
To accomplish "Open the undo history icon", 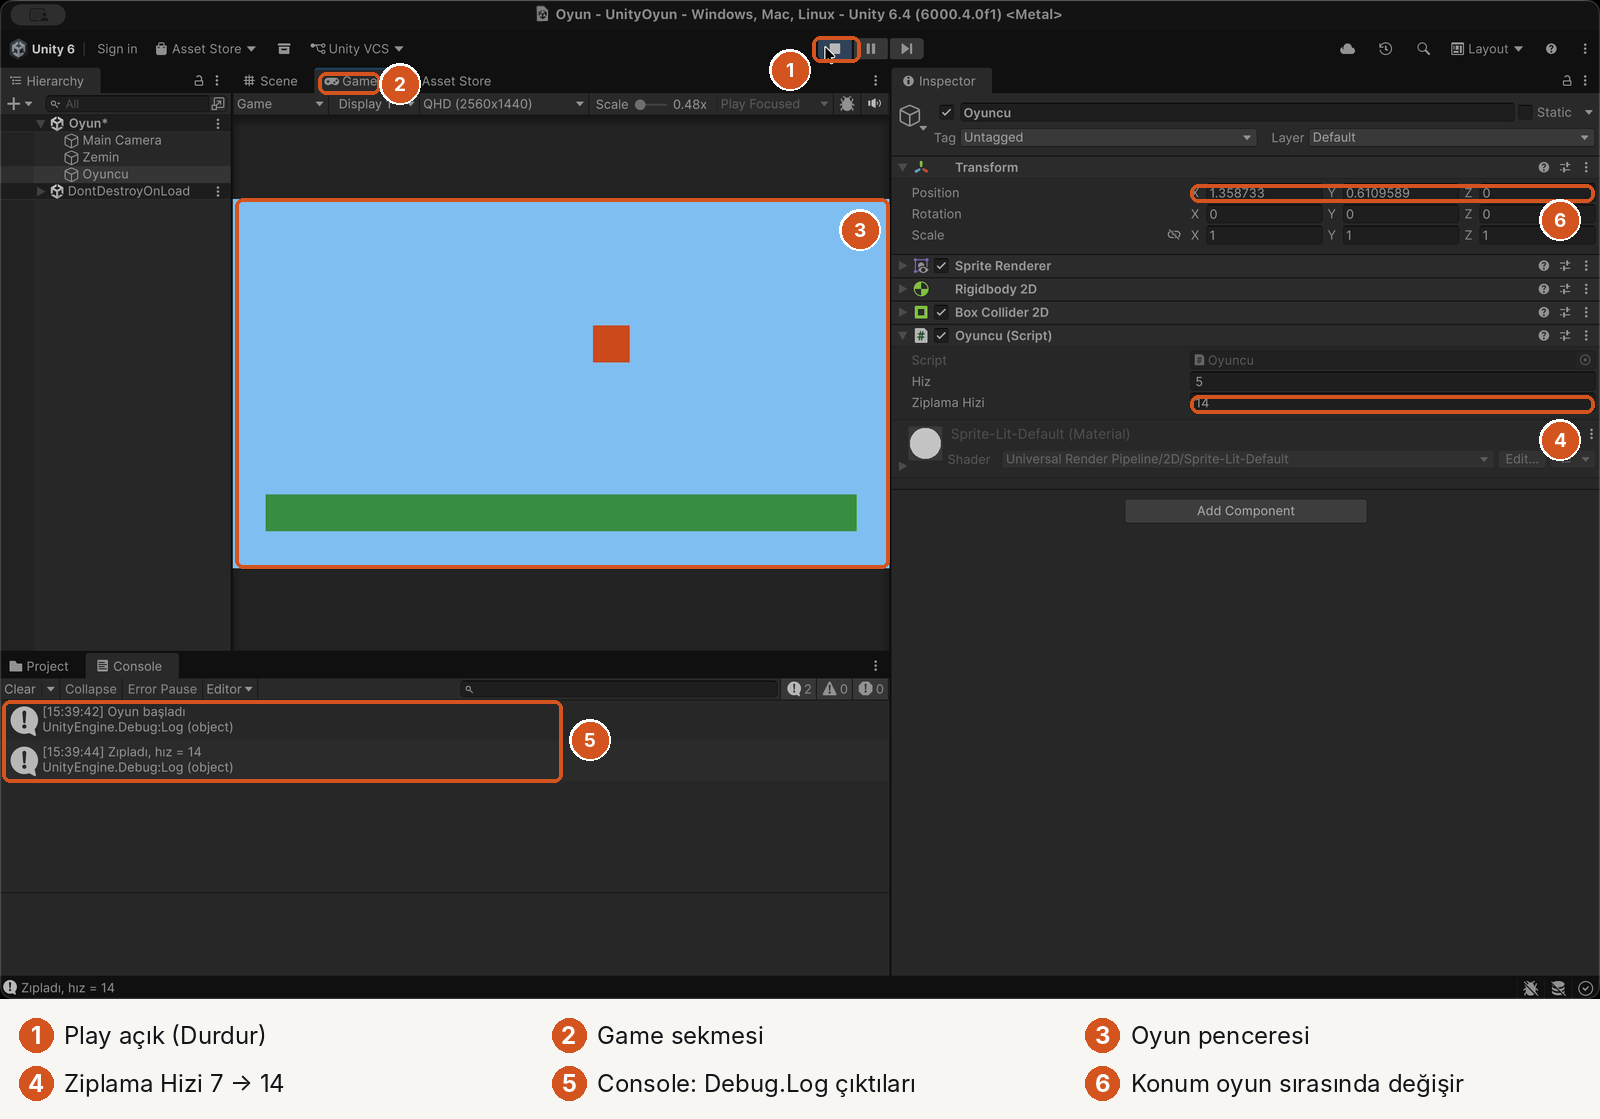I will coord(1385,48).
